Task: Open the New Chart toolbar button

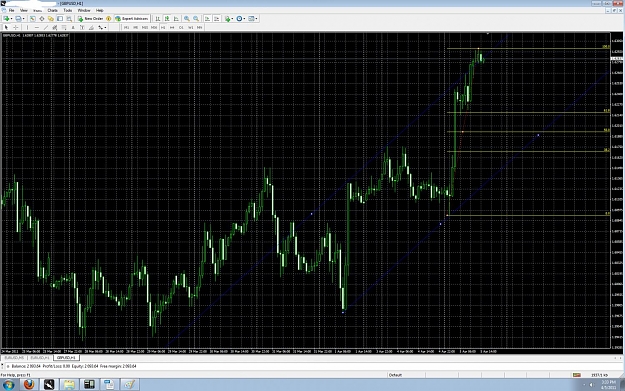Action: 6,19
